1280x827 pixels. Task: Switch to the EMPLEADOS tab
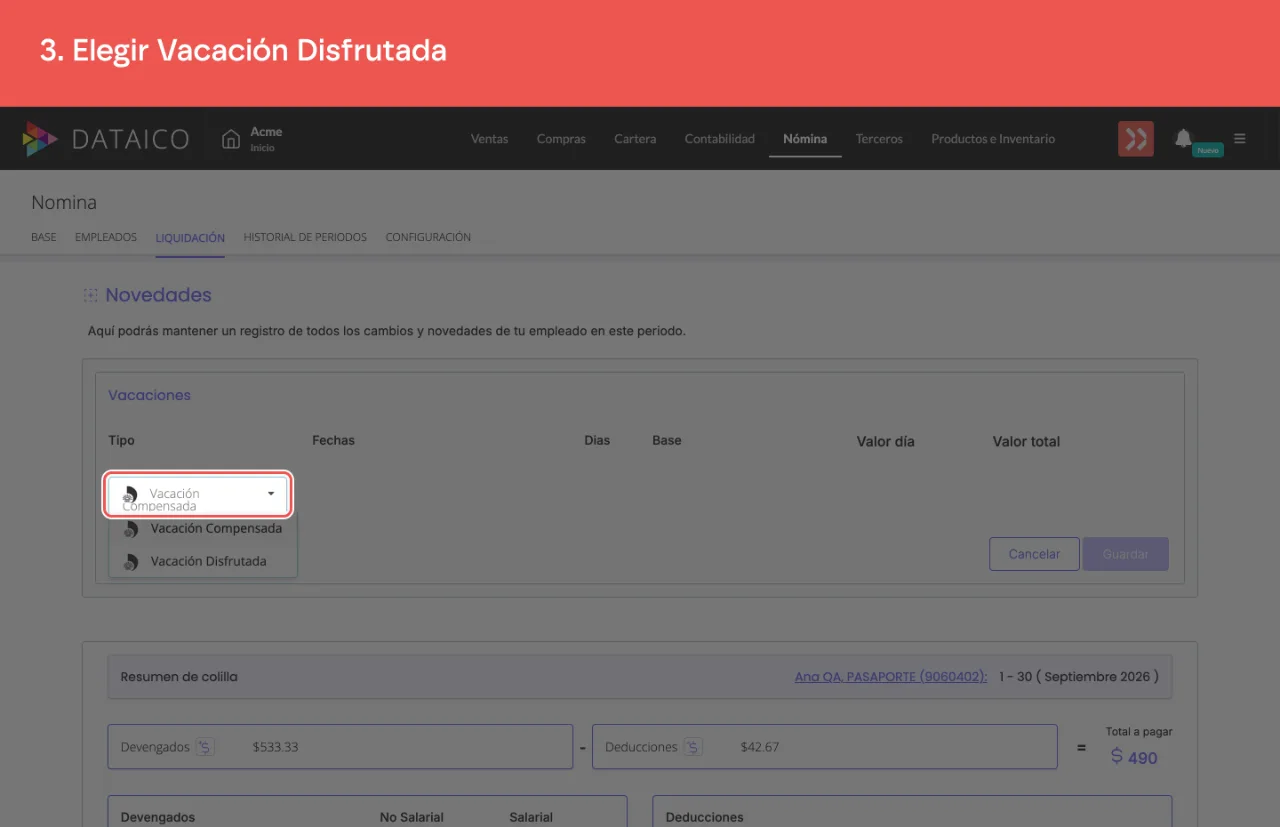(106, 238)
